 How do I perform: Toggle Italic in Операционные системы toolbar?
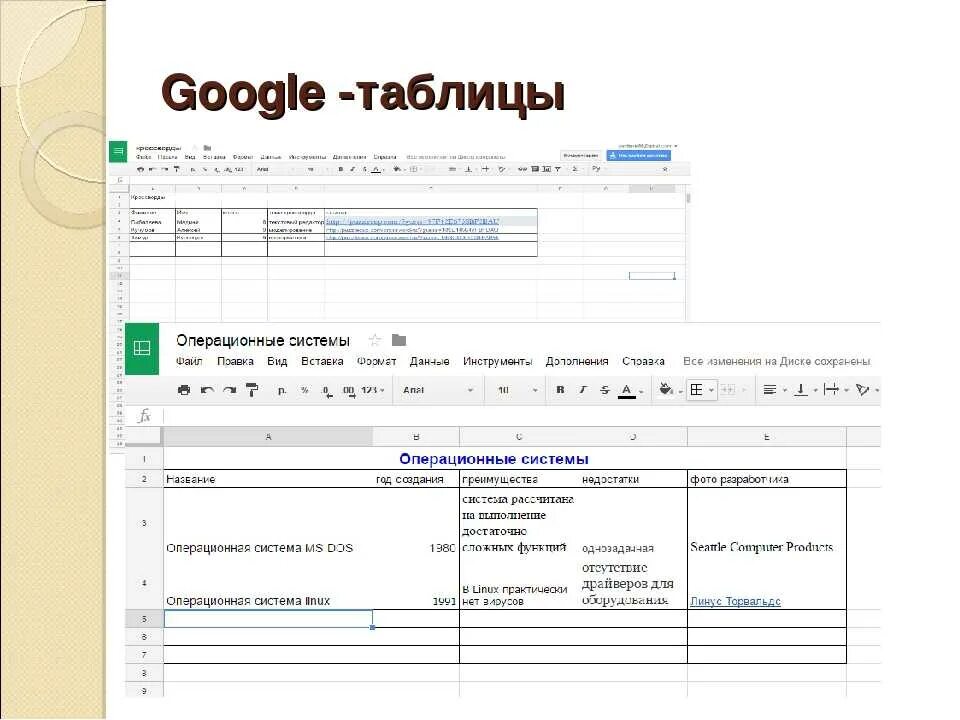582,389
